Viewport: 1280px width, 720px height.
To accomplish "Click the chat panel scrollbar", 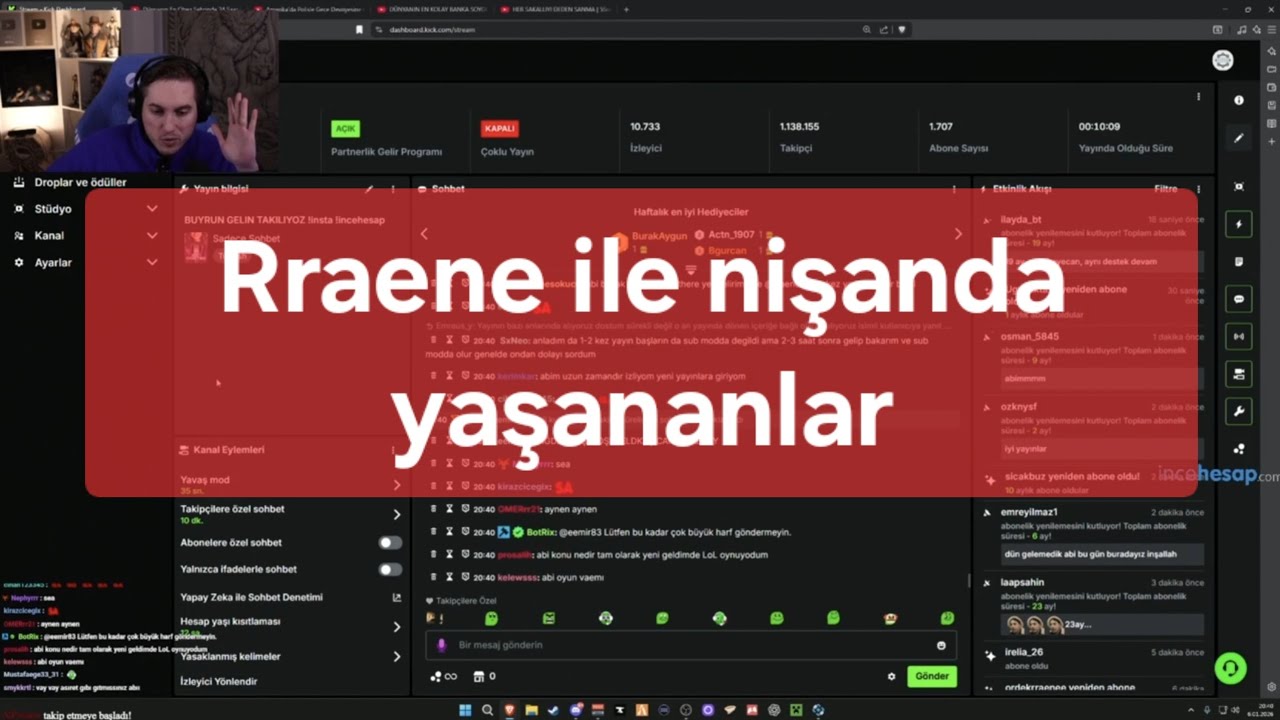I will (x=968, y=580).
